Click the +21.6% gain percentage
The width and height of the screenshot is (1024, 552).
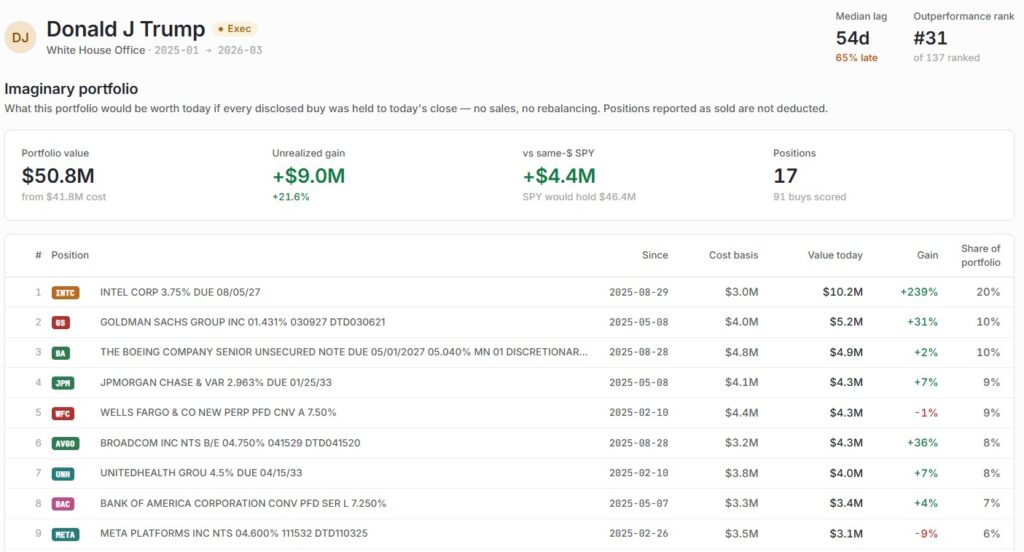pos(291,197)
